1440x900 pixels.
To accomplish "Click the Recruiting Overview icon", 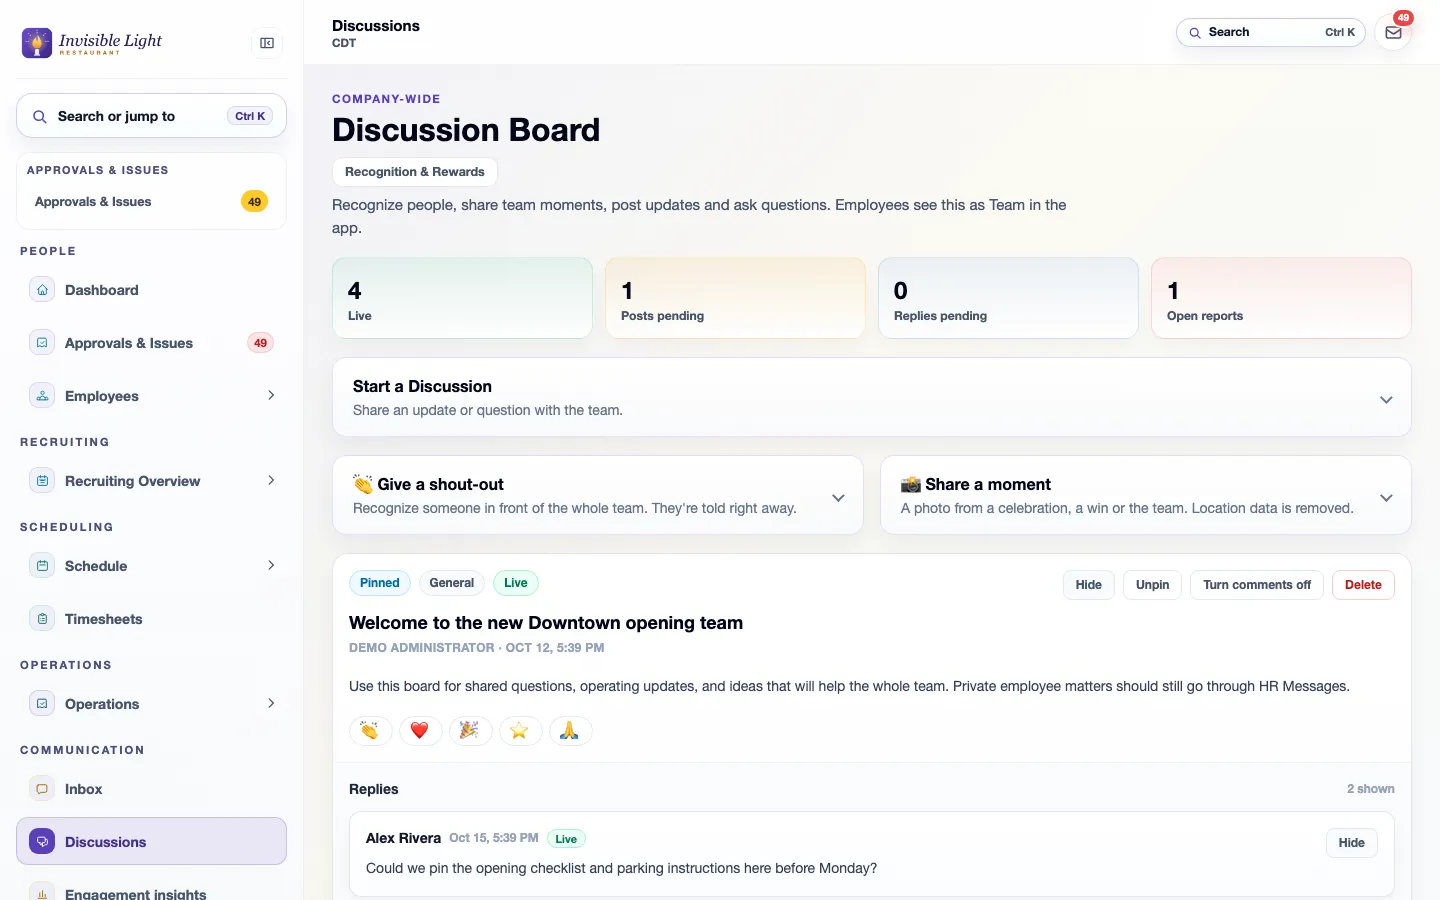I will point(42,481).
